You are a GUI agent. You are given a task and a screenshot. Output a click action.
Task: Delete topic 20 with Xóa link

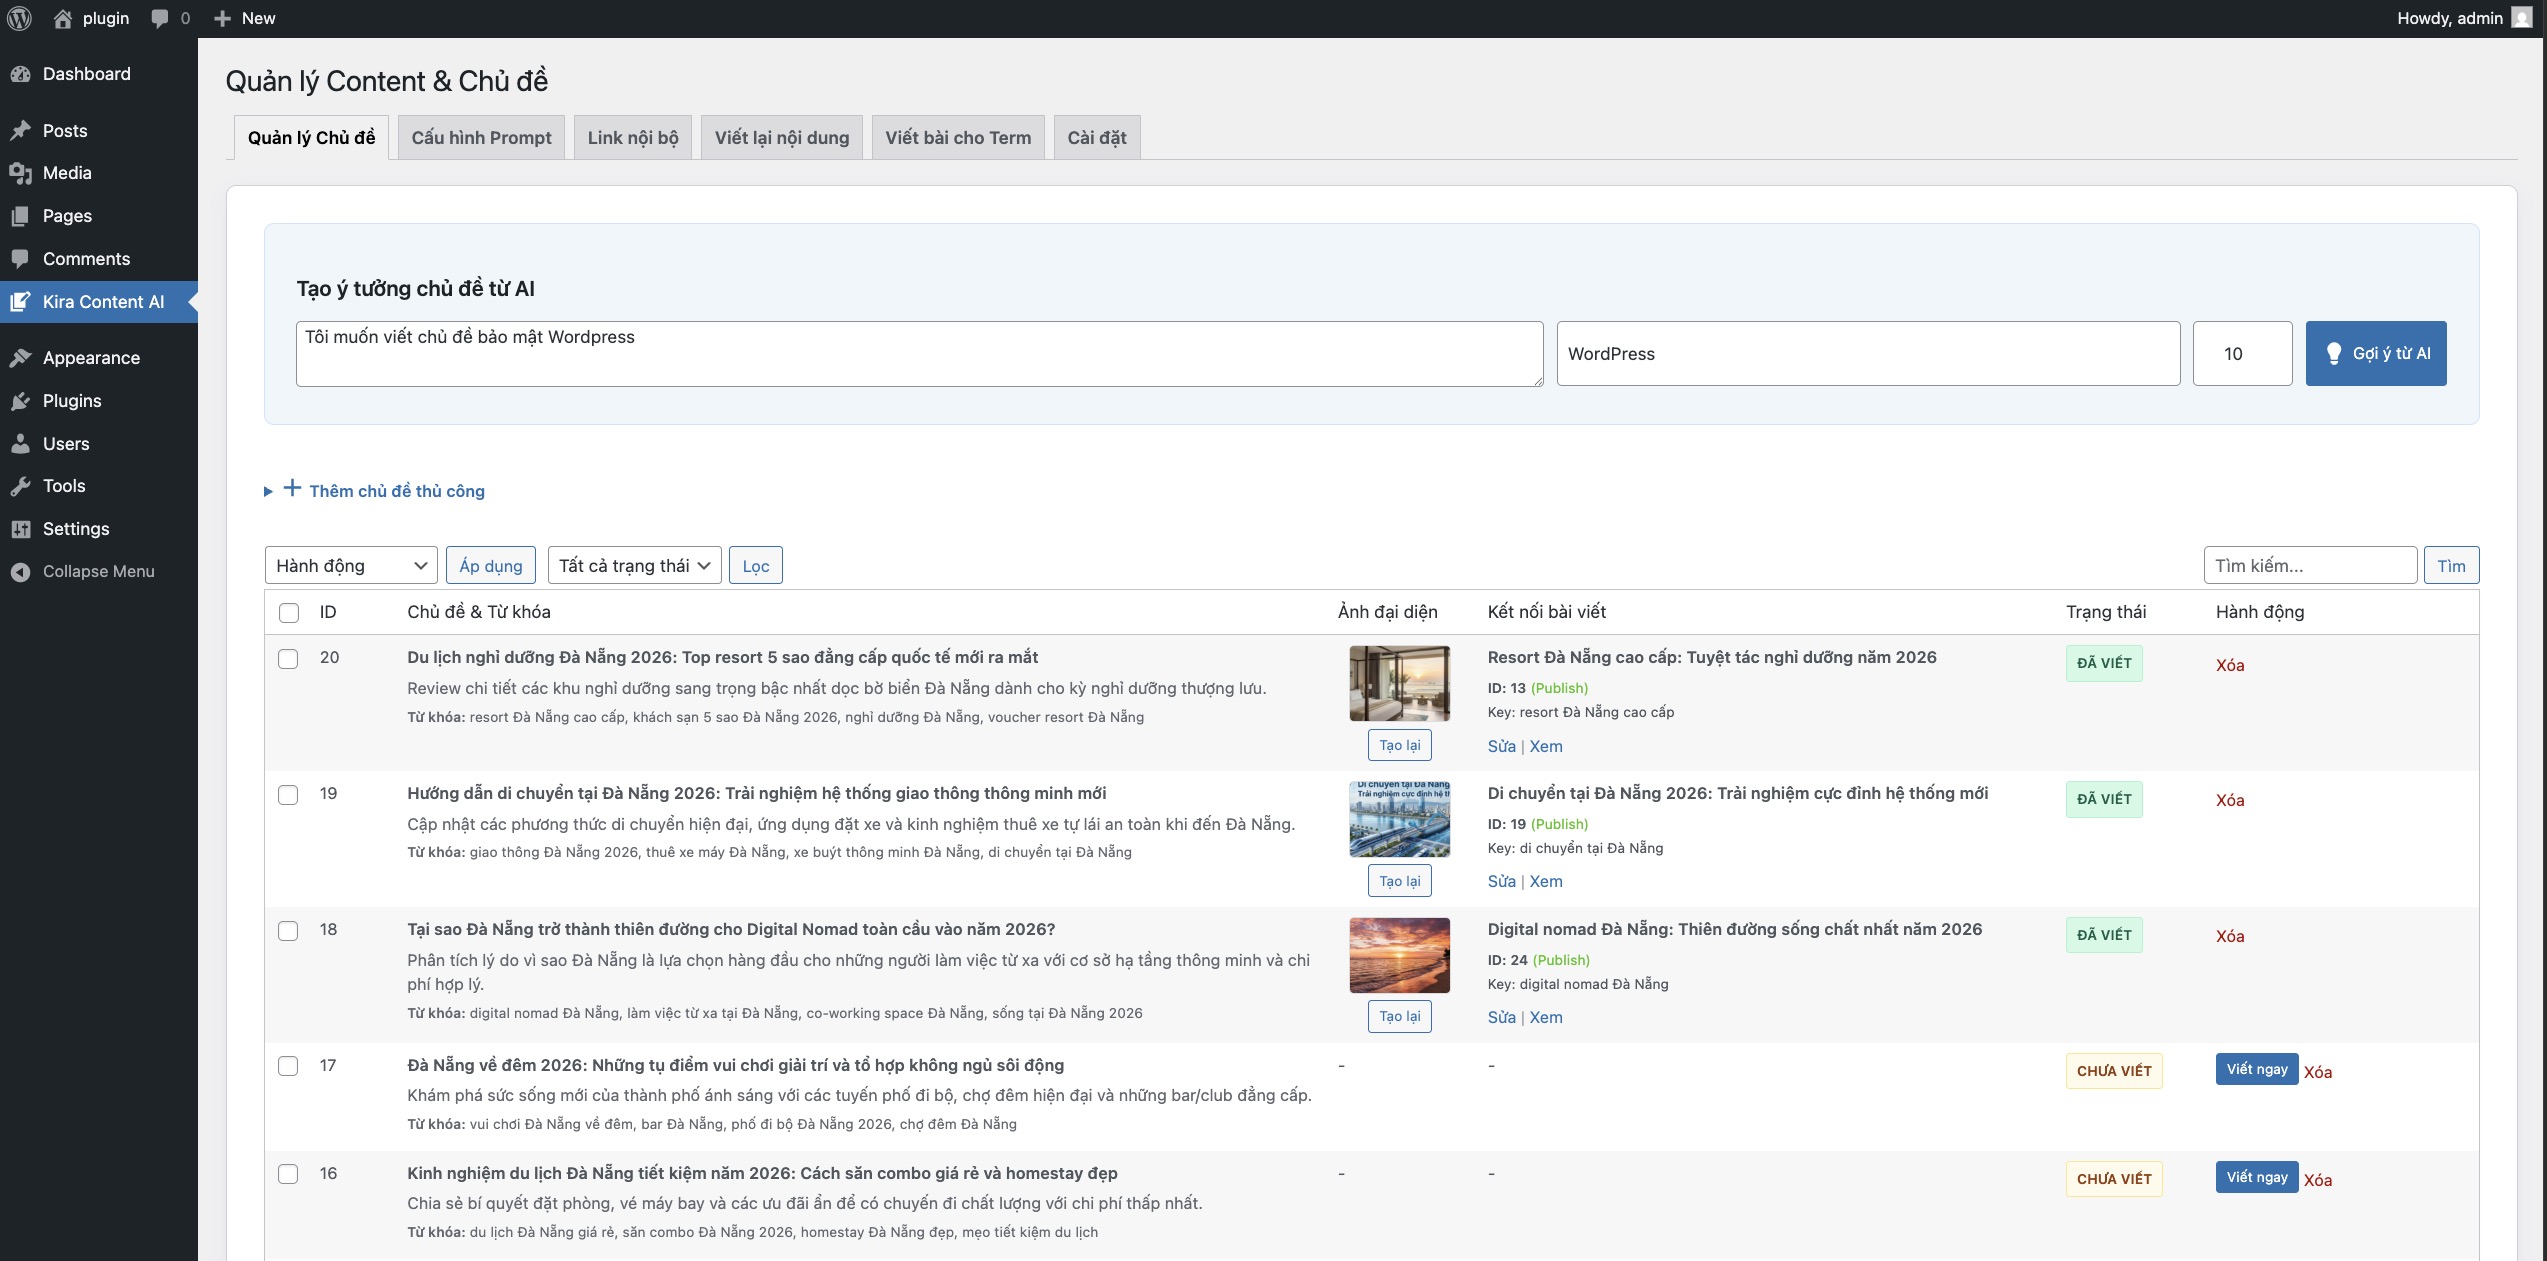[x=2230, y=665]
